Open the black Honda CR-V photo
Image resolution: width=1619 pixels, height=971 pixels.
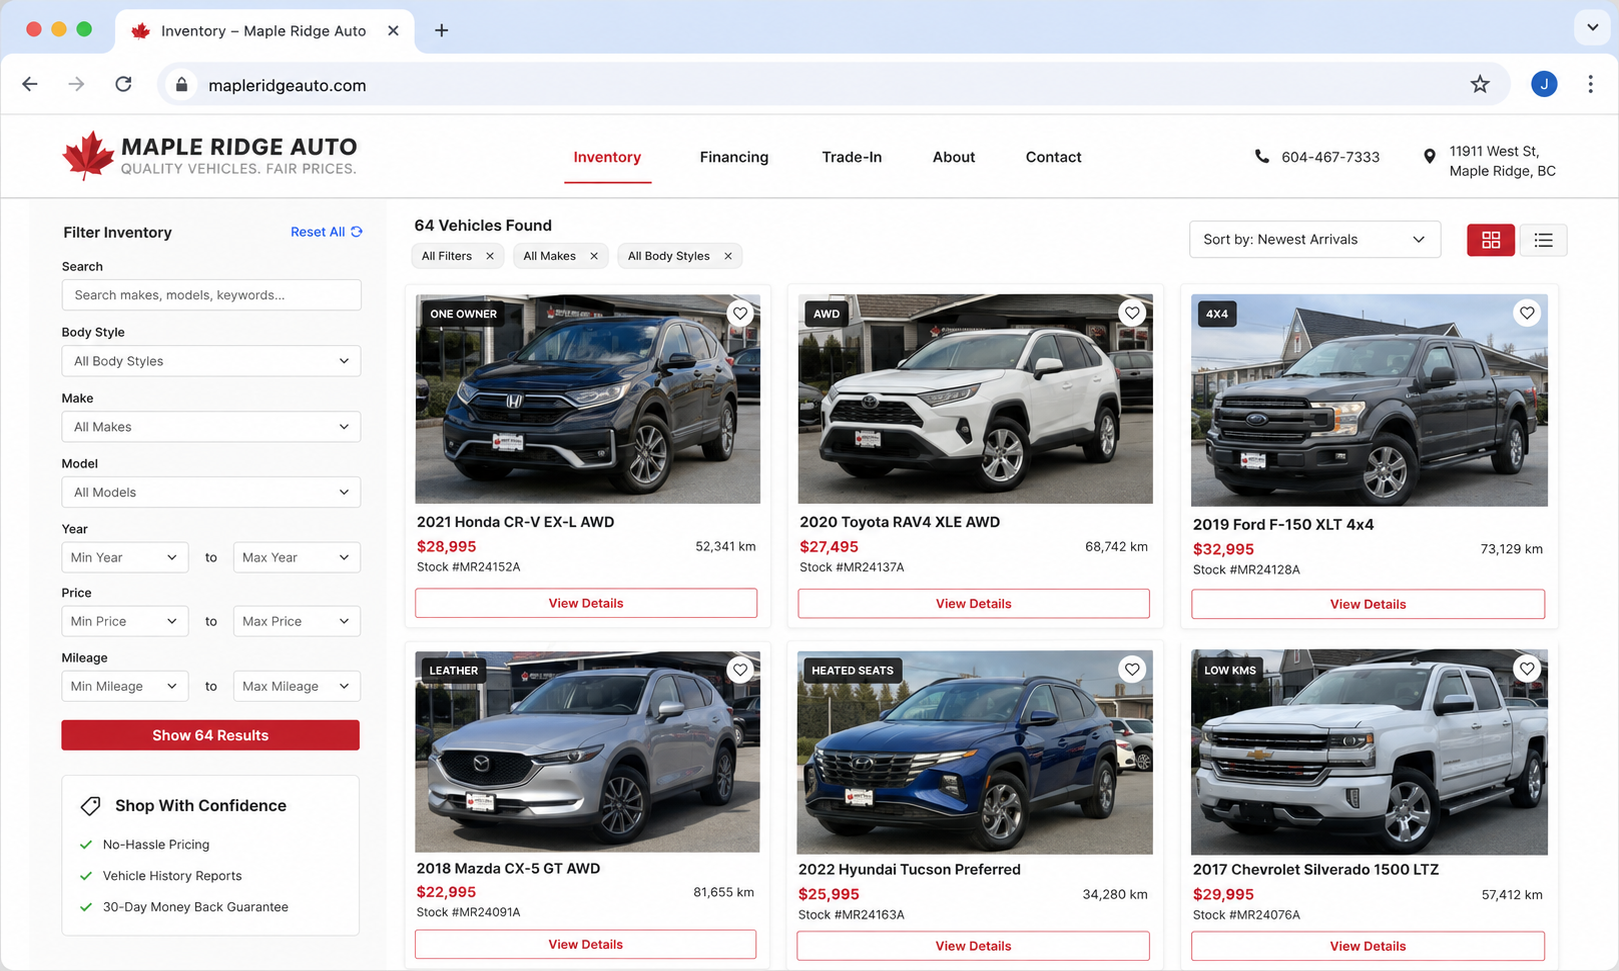click(x=588, y=398)
